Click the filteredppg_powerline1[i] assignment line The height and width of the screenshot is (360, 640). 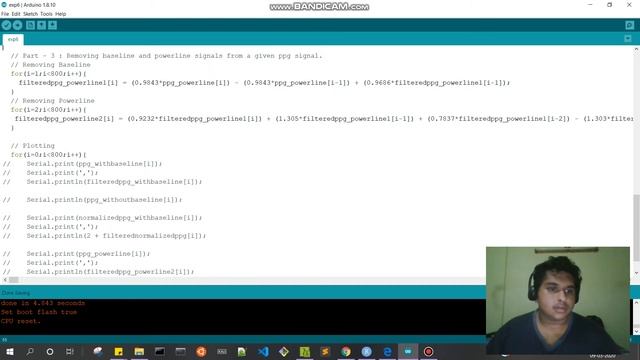[264, 82]
